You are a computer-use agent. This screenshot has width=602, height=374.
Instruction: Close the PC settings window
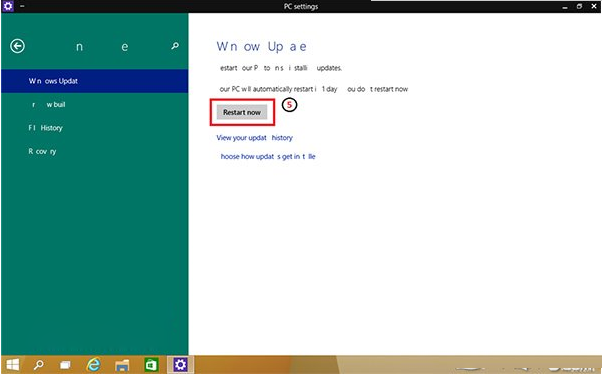click(594, 6)
